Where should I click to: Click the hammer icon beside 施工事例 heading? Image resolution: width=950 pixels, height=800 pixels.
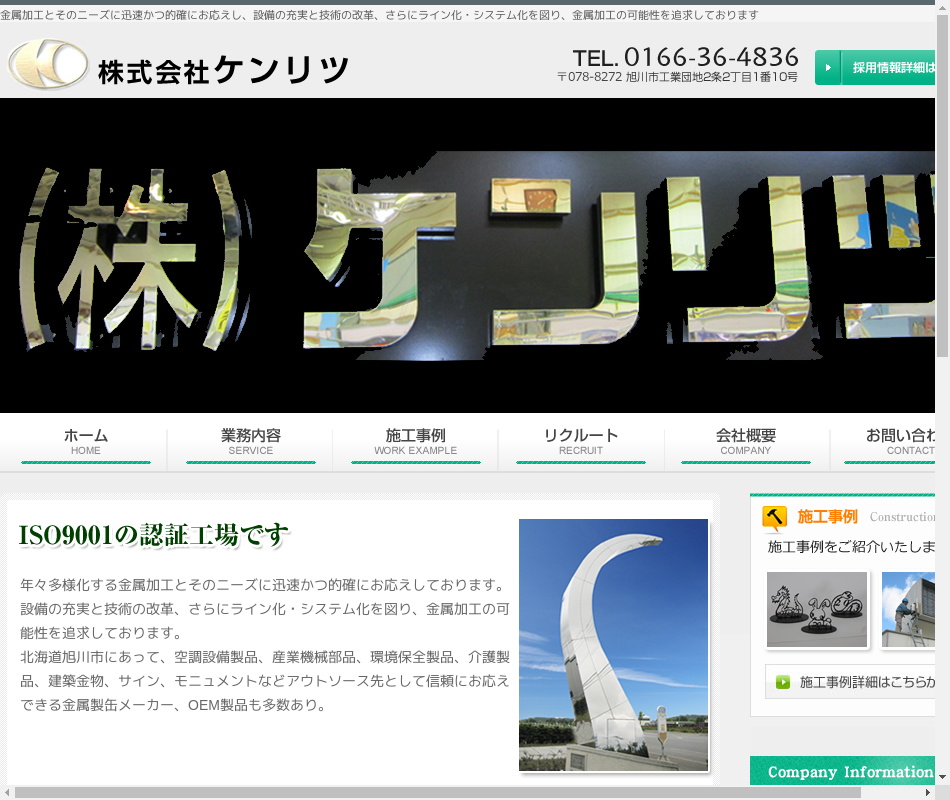pos(774,517)
